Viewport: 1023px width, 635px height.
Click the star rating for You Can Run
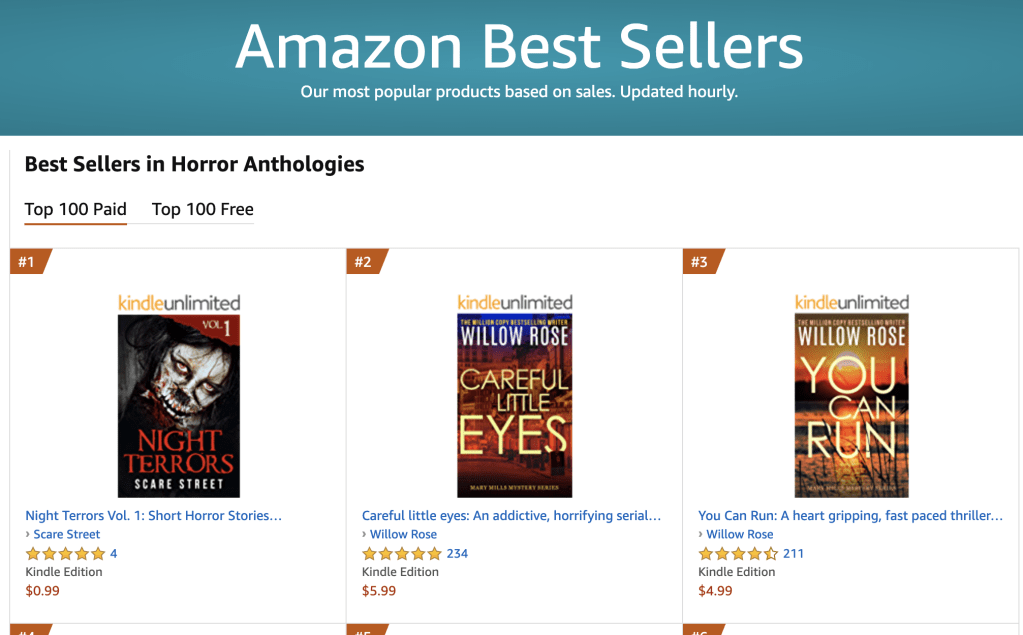click(738, 553)
